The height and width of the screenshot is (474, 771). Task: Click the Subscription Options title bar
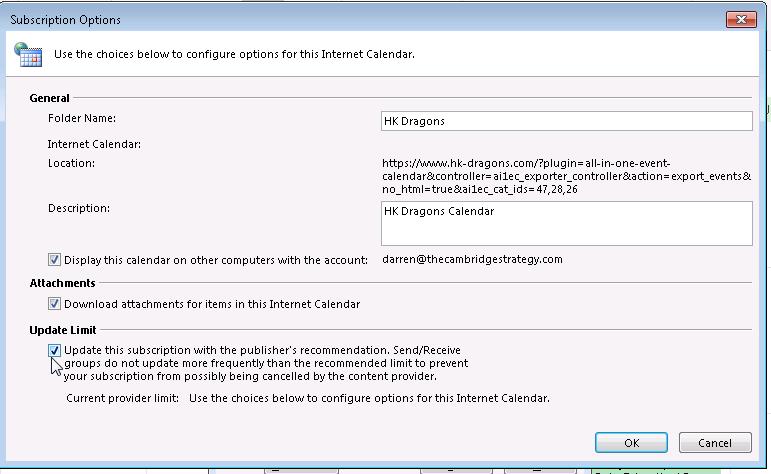click(300, 19)
